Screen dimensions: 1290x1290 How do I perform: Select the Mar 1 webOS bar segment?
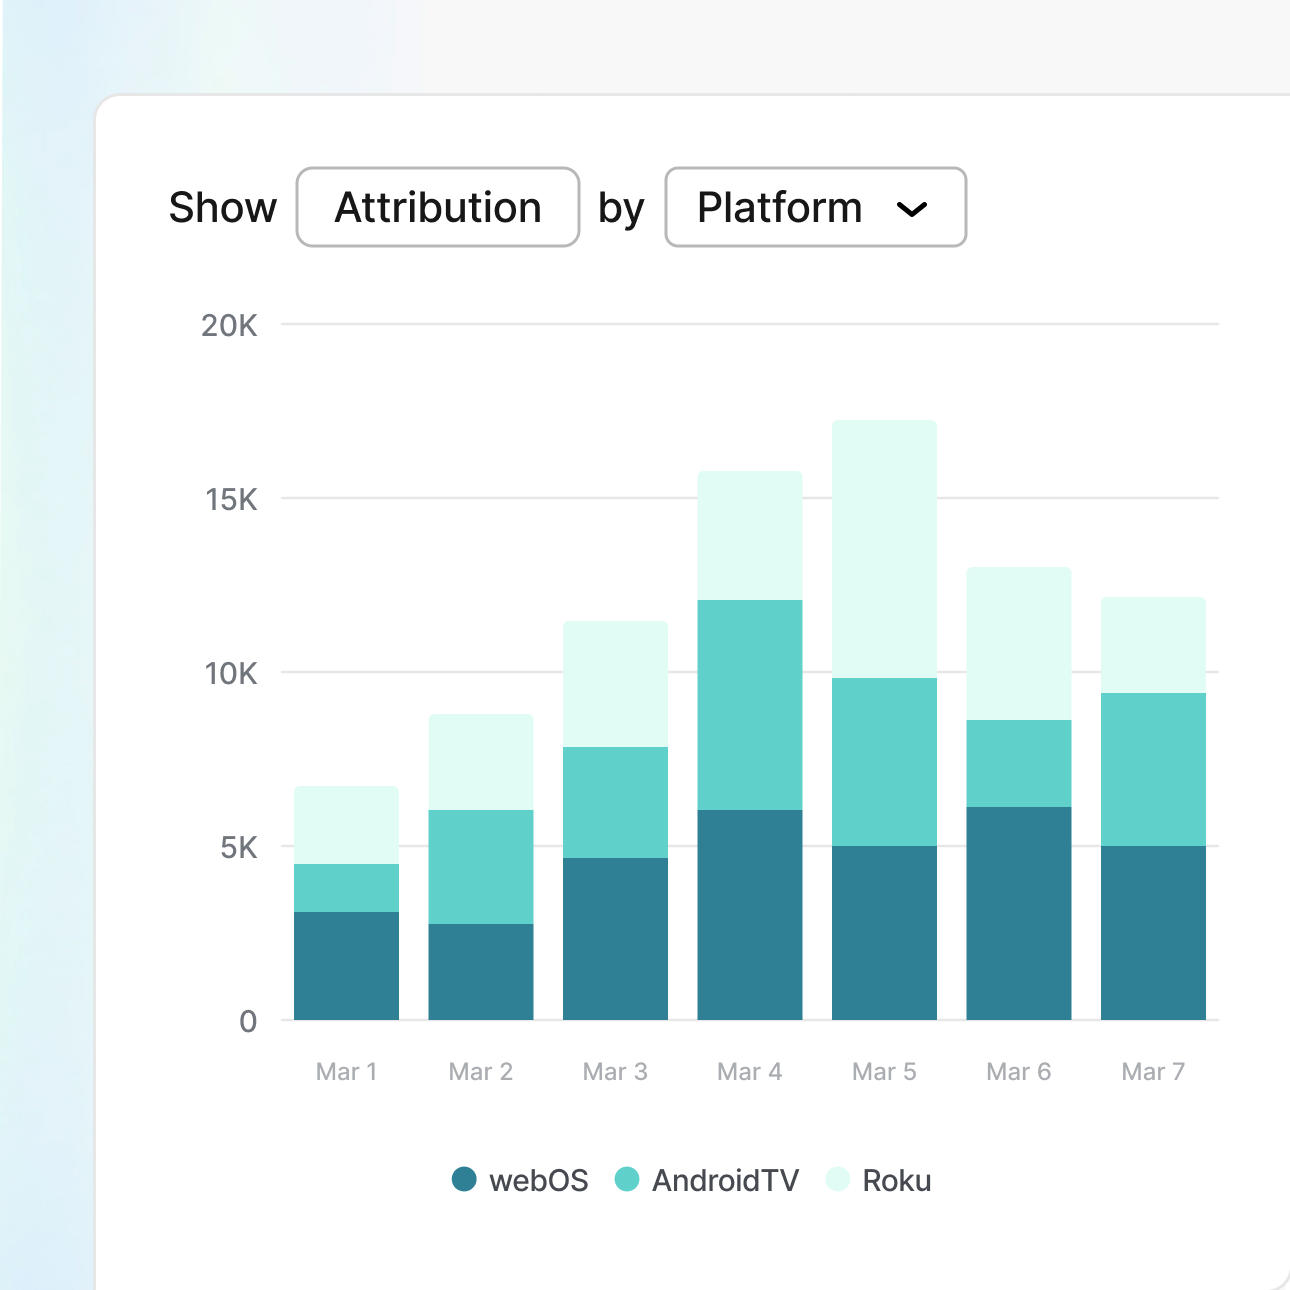pos(346,965)
